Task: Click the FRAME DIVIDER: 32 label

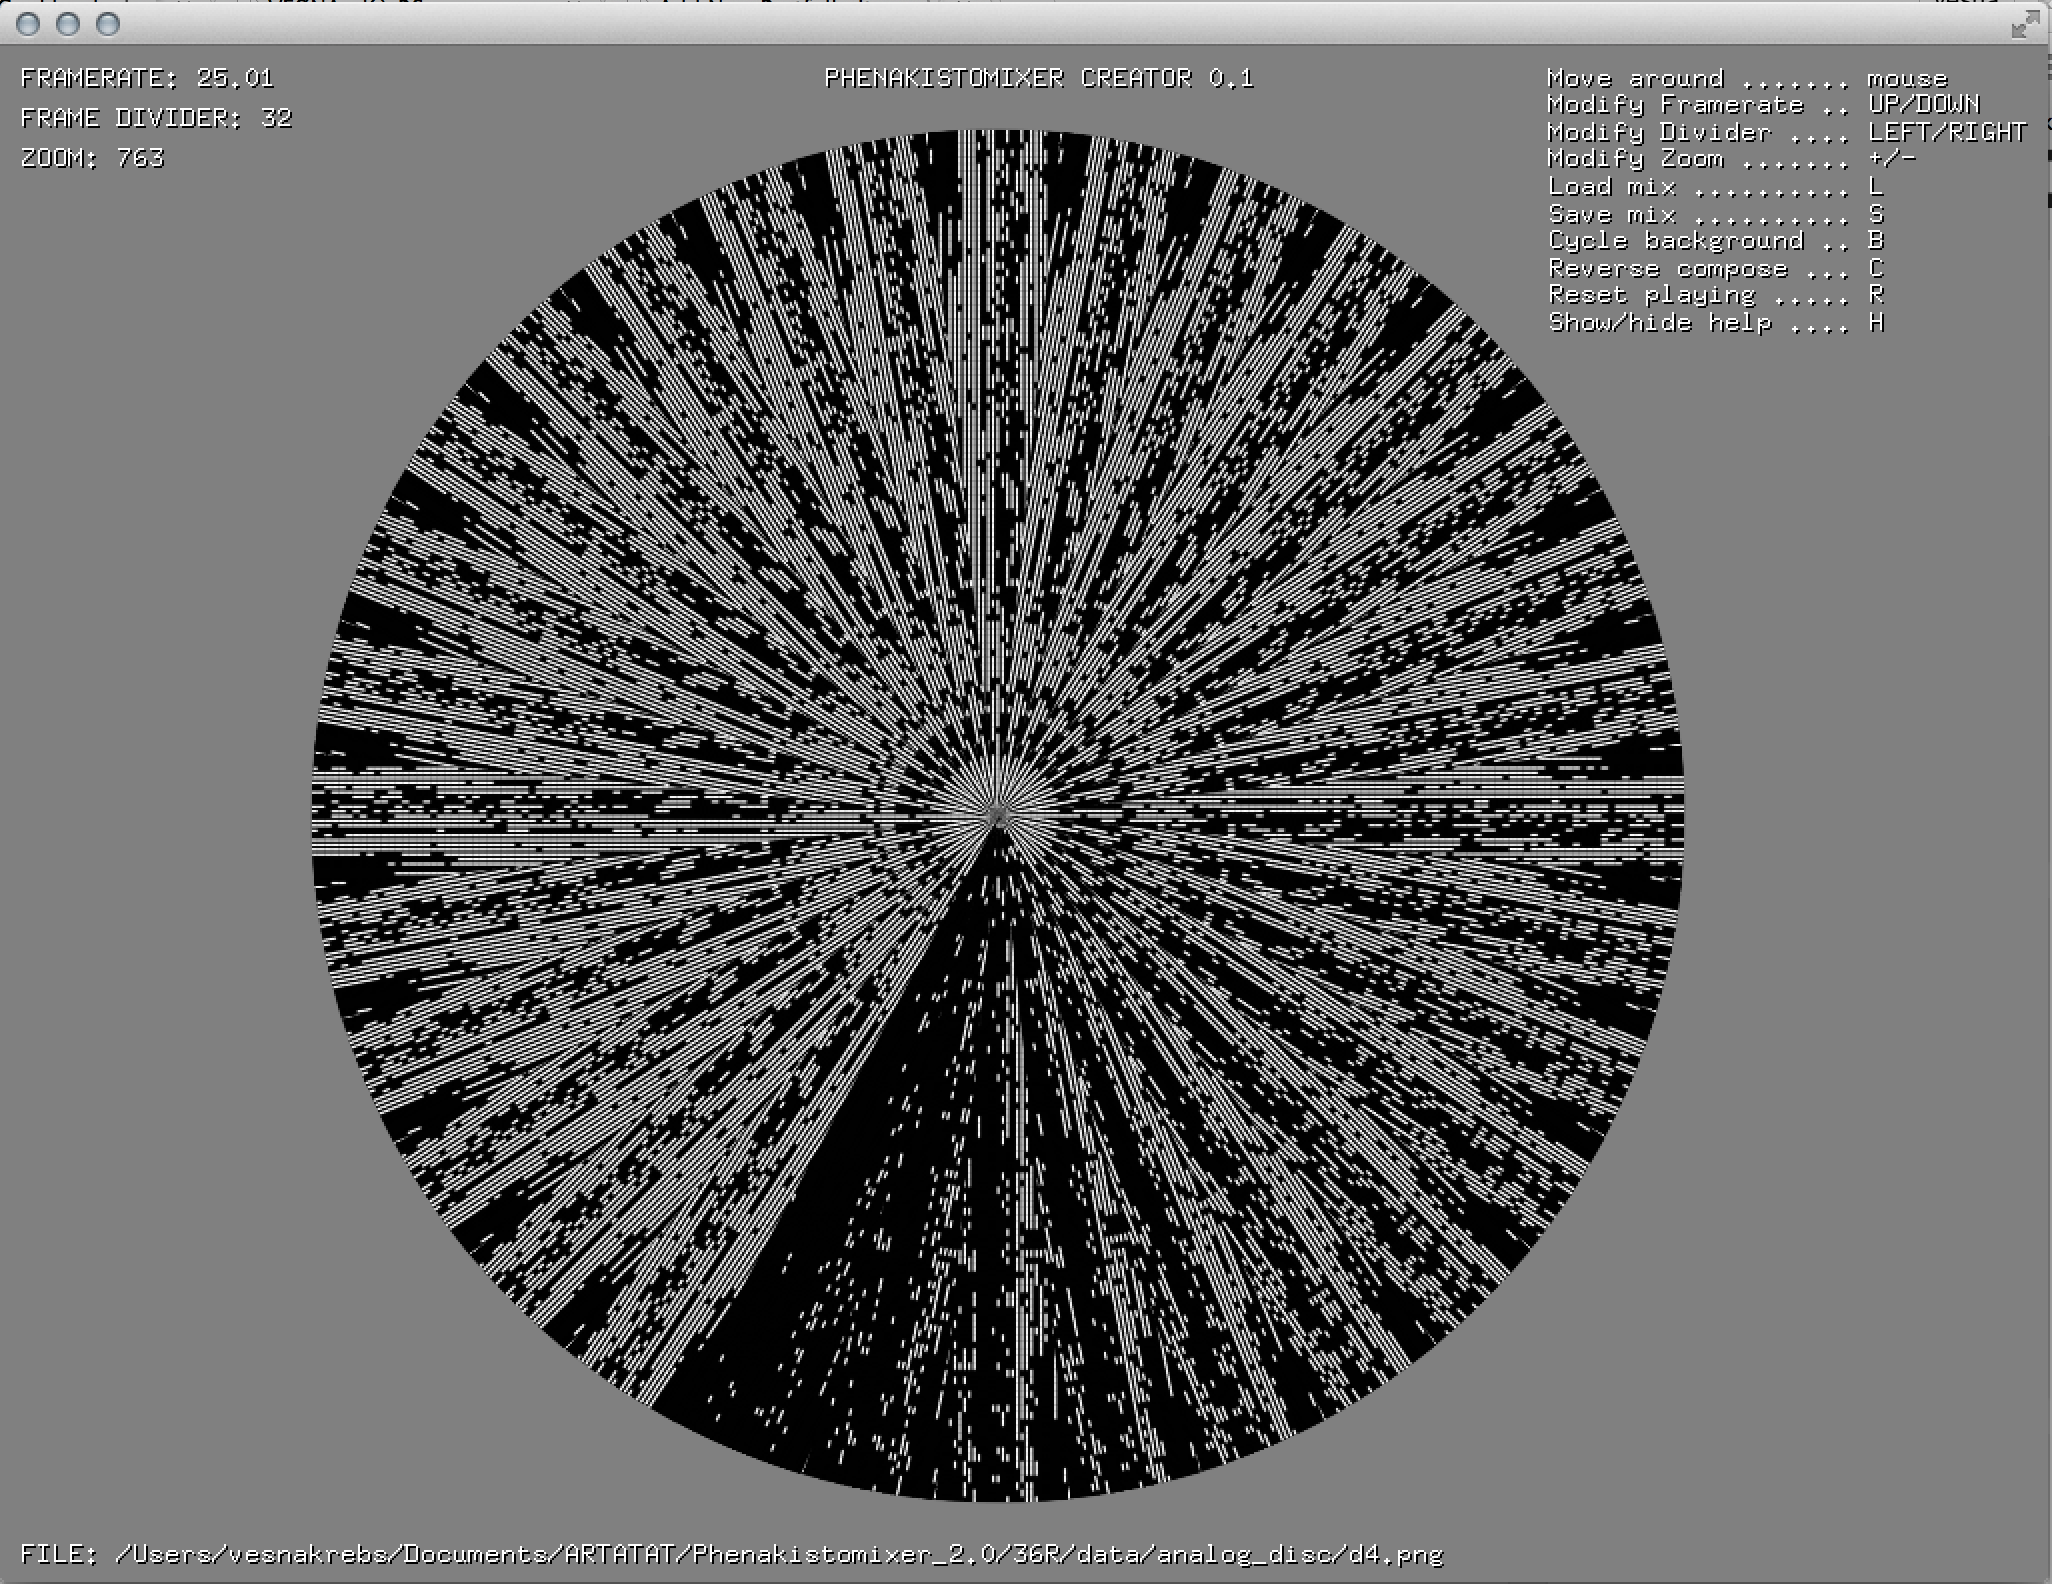Action: 156,118
